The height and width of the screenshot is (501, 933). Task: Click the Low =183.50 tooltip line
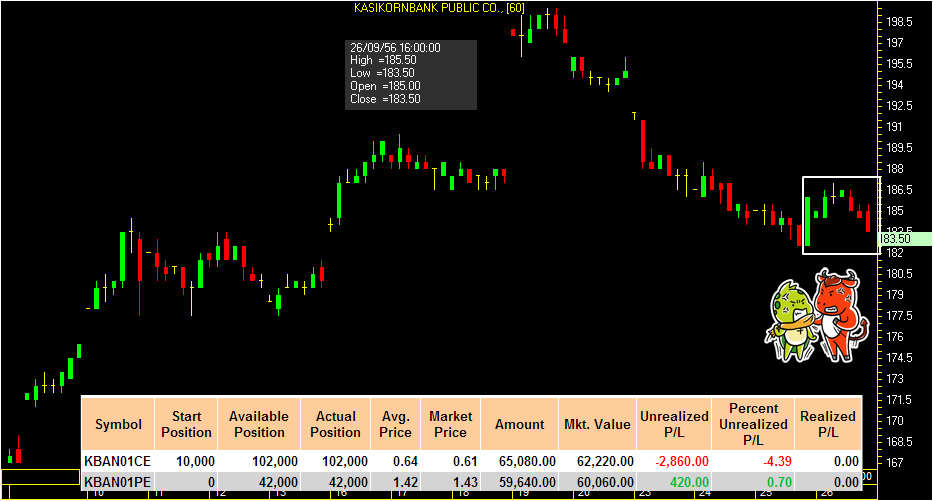[x=382, y=73]
